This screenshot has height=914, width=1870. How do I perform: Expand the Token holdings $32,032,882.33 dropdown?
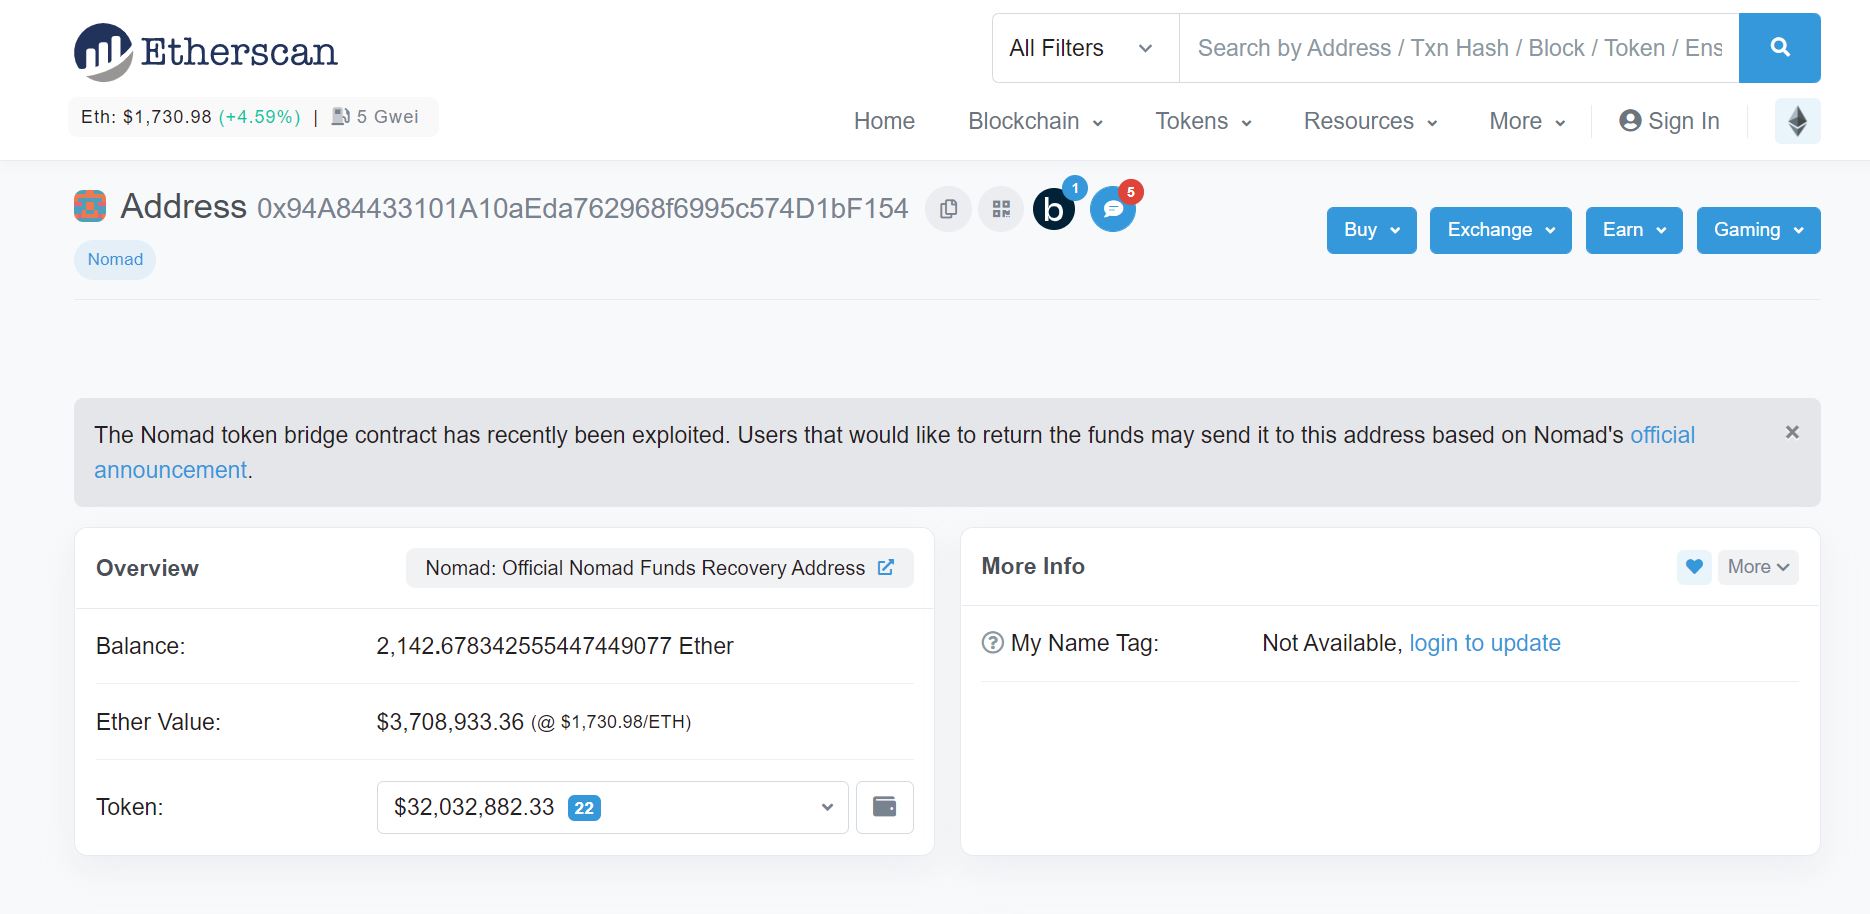(612, 807)
